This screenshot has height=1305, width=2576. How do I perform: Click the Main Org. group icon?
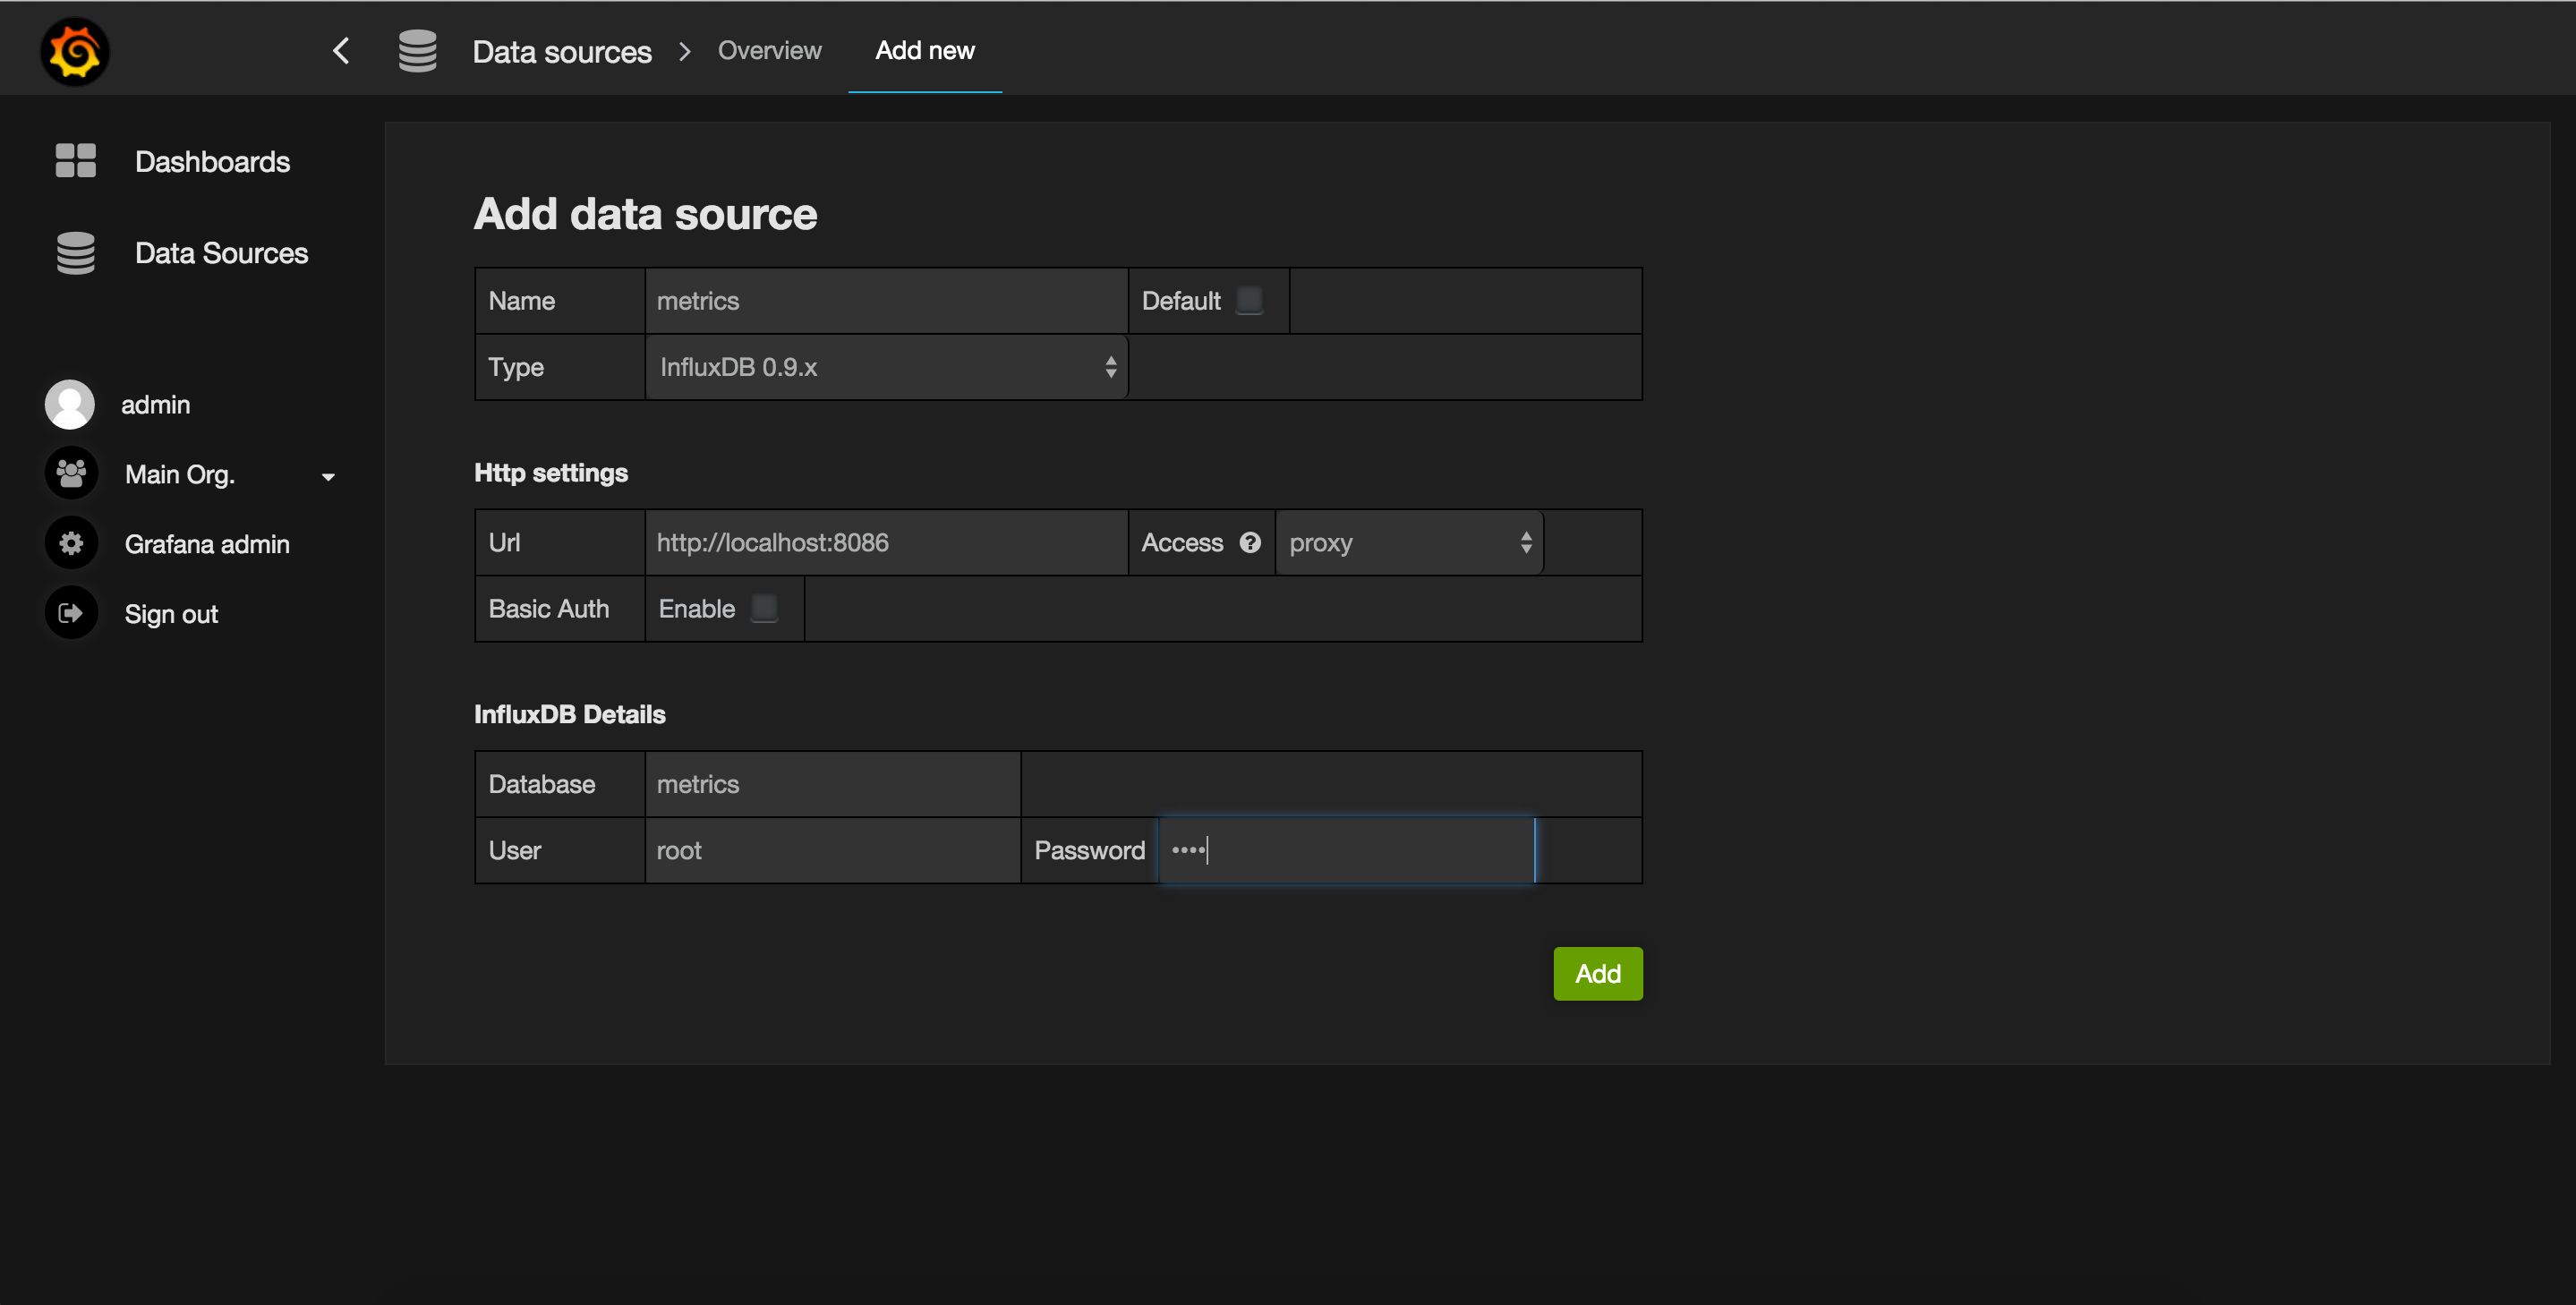(71, 473)
